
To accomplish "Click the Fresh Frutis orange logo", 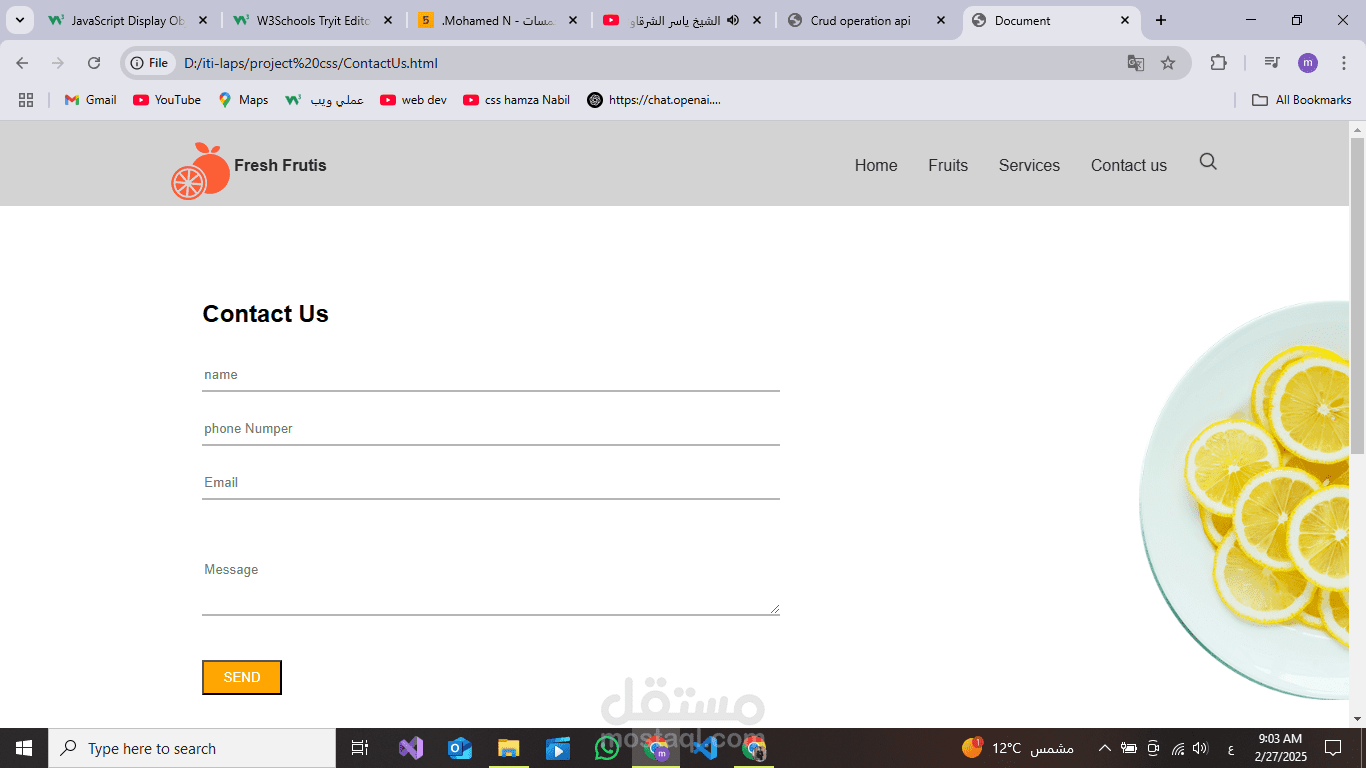I will (200, 171).
